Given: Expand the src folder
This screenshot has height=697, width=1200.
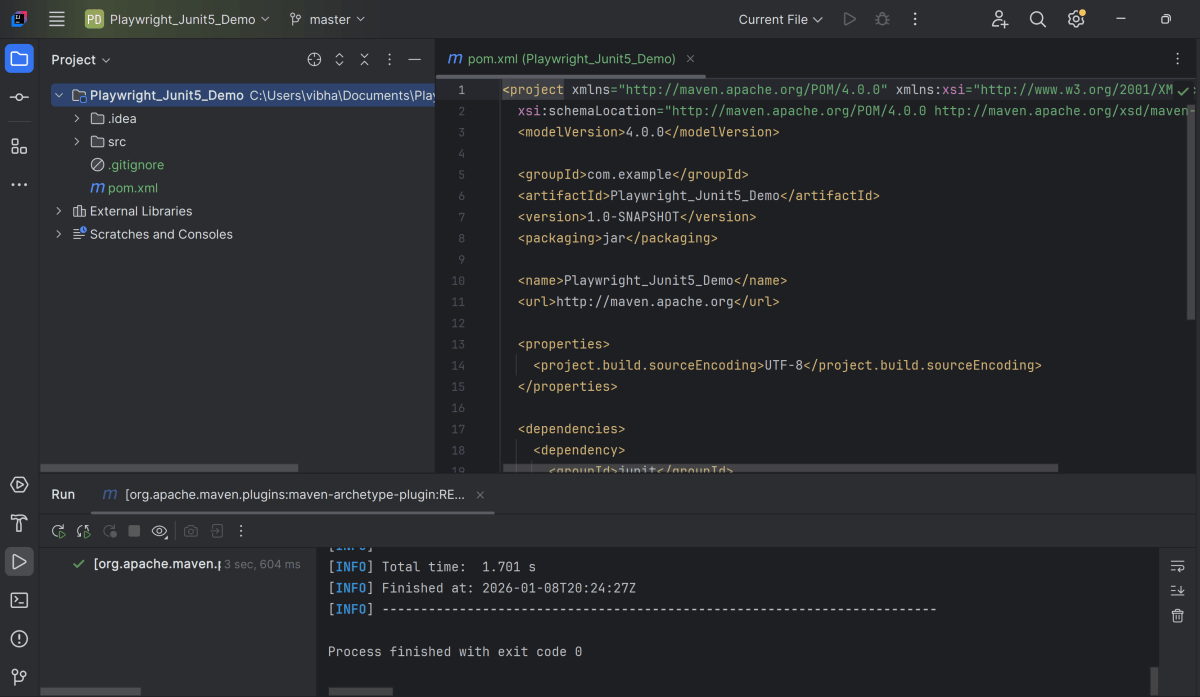Looking at the screenshot, I should (x=77, y=142).
